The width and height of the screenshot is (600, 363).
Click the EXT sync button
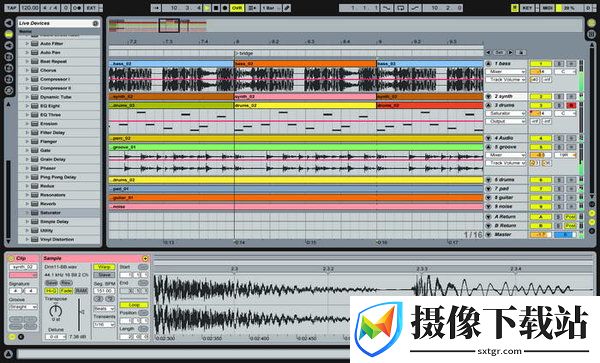(x=91, y=8)
